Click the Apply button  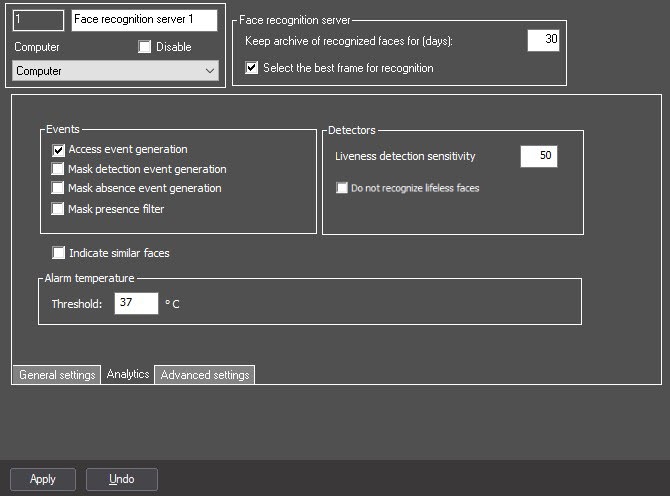(43, 479)
